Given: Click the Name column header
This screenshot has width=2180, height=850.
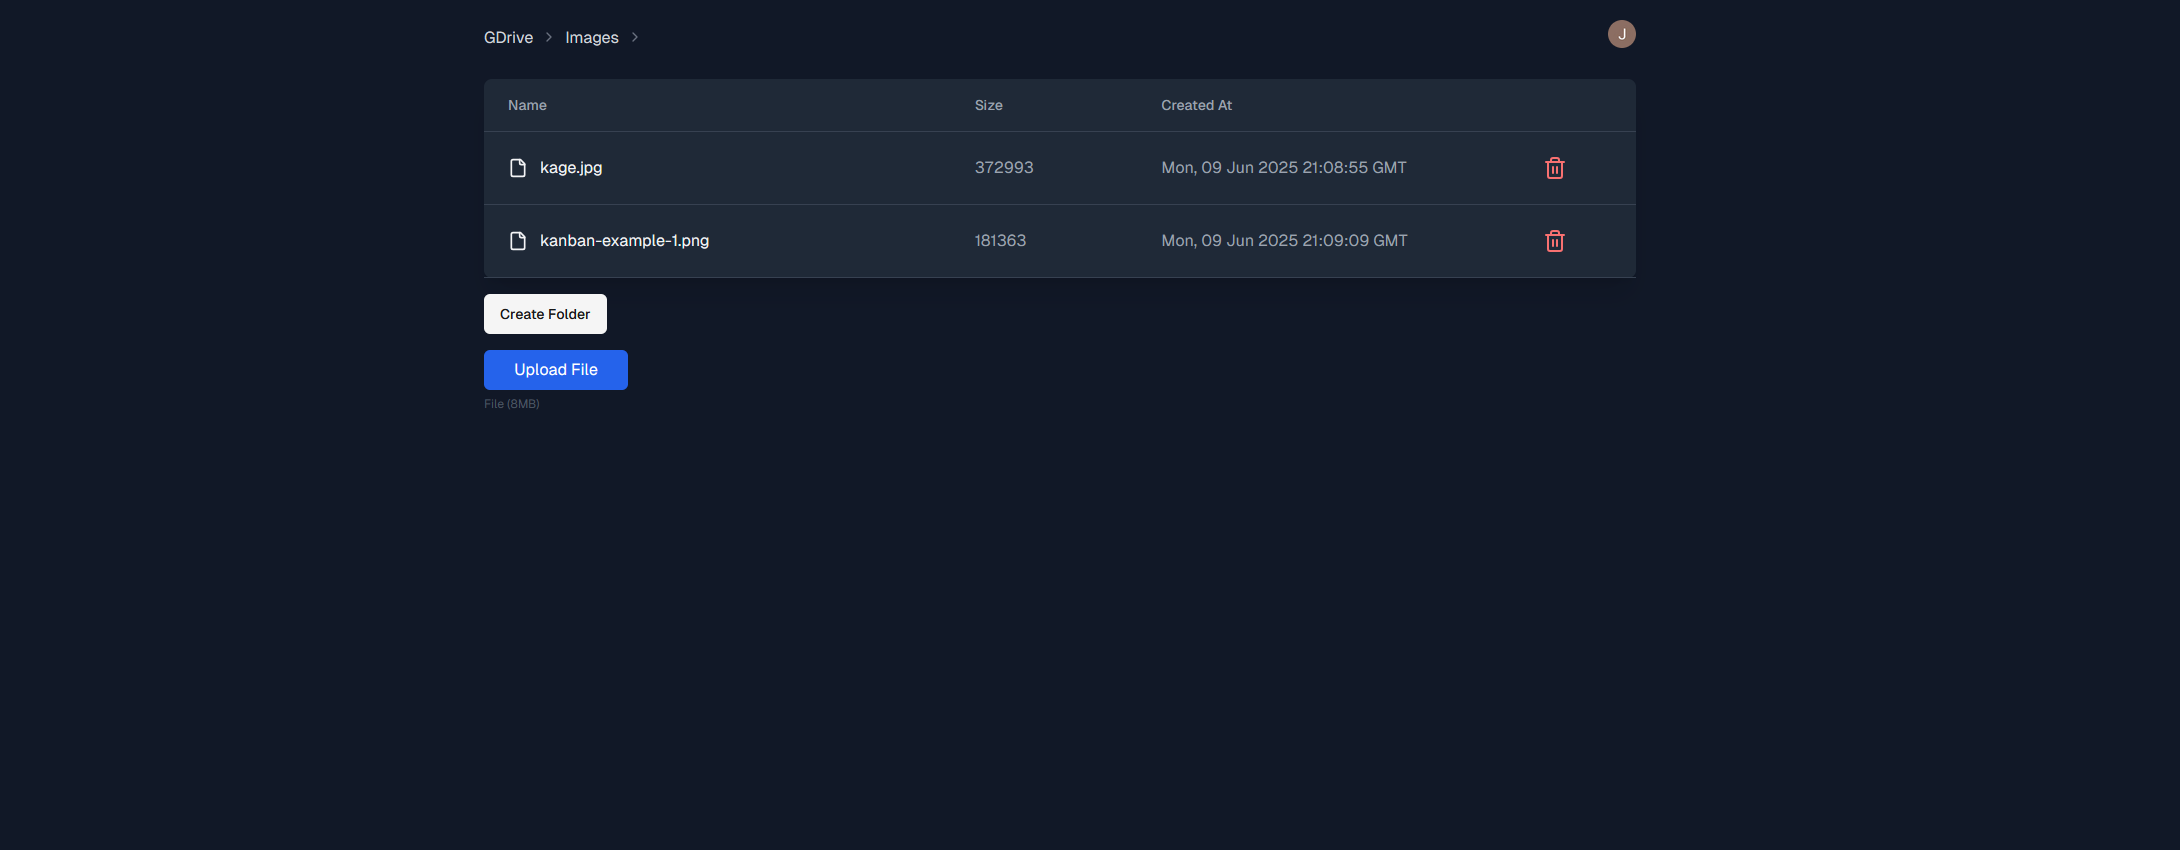Looking at the screenshot, I should (527, 105).
